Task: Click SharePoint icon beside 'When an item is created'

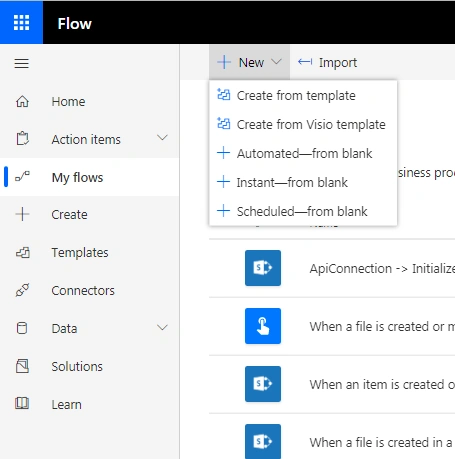Action: click(263, 384)
